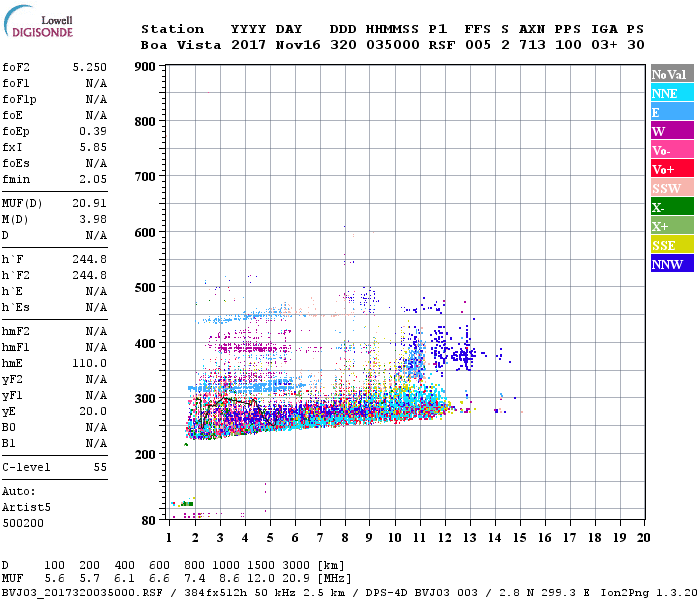Click the 15 MHz x-axis label
Screen dimensions: 700x600
[x=520, y=538]
